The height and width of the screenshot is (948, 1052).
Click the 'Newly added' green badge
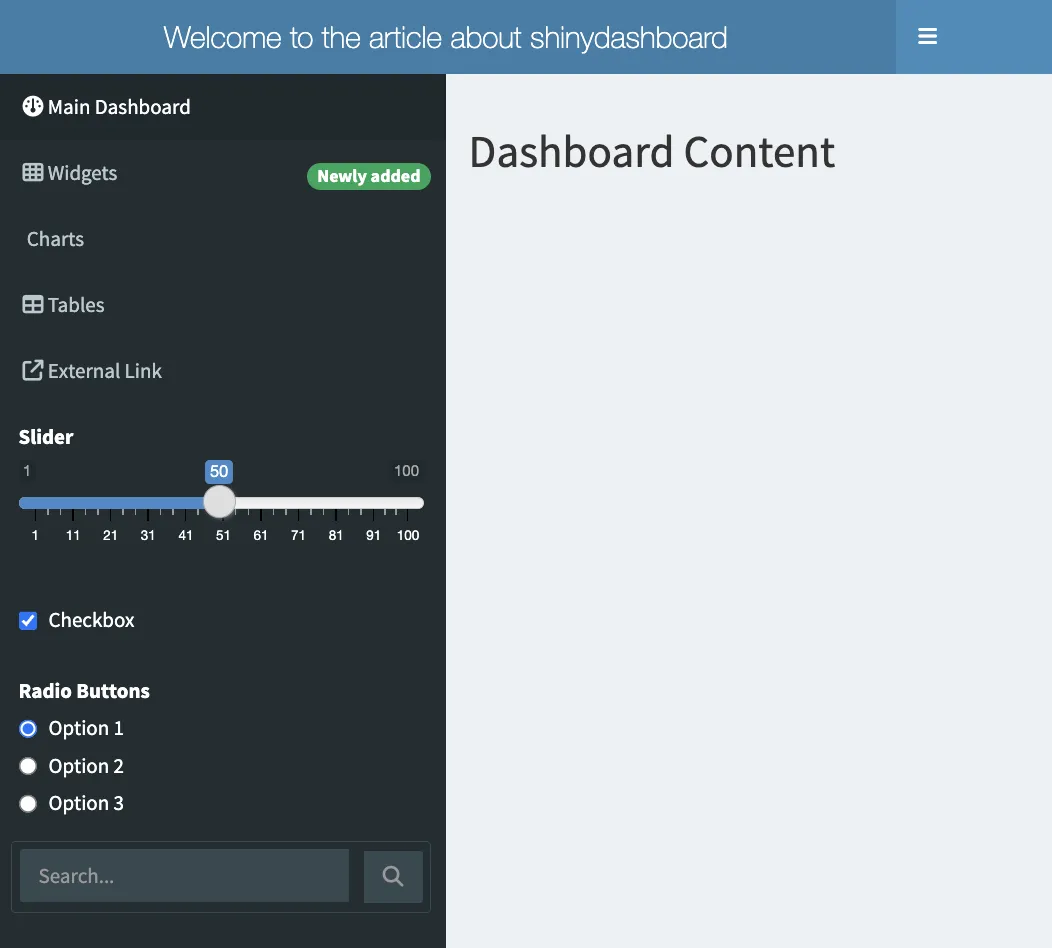coord(368,177)
